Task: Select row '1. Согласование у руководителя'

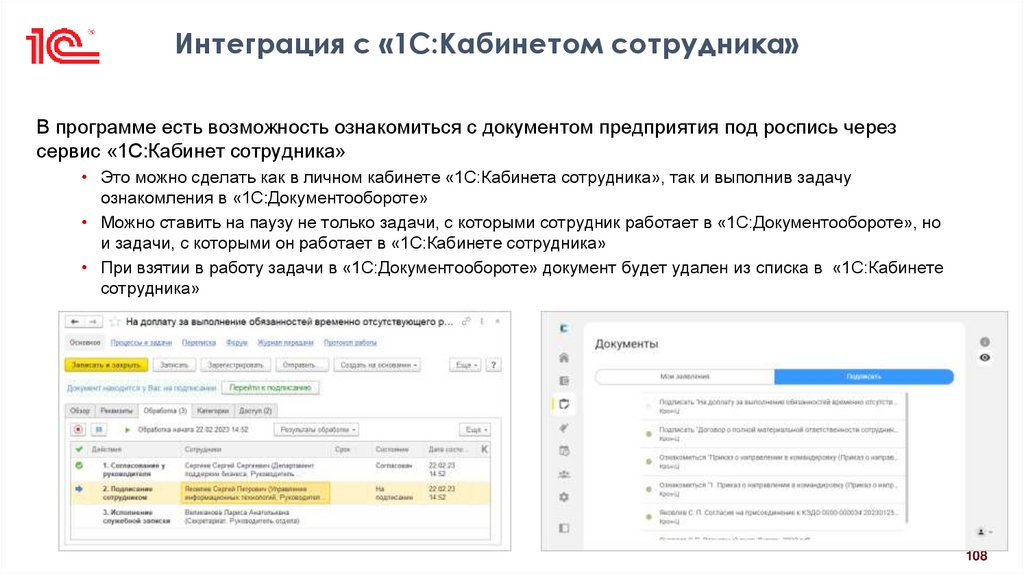Action: tap(280, 470)
